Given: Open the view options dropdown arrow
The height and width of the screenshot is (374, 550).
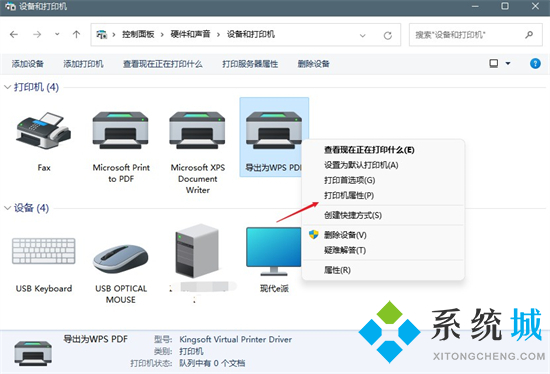Looking at the screenshot, I should (508, 64).
